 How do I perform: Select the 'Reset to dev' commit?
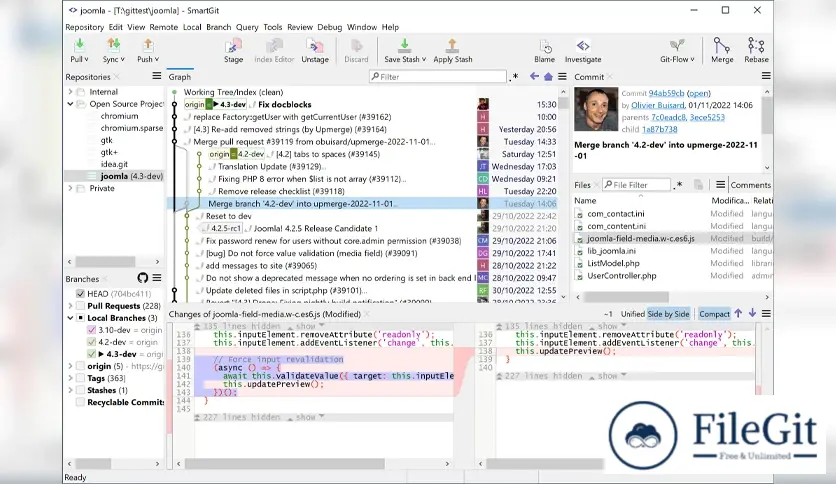coord(228,216)
